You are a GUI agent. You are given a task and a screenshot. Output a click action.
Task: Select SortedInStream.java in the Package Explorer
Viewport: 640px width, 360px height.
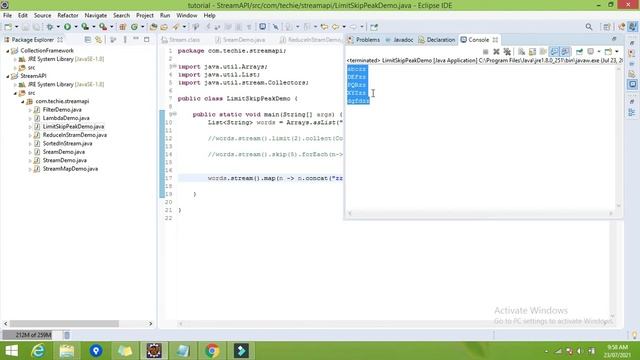[x=67, y=144]
